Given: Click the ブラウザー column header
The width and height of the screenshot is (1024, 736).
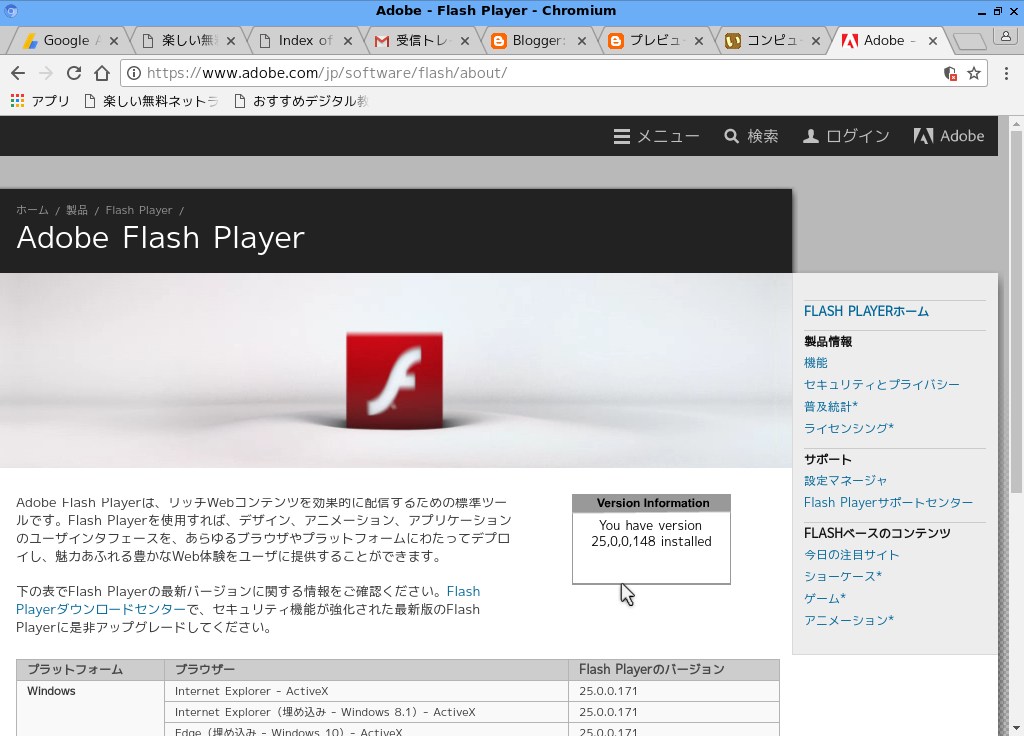Looking at the screenshot, I should tap(366, 669).
